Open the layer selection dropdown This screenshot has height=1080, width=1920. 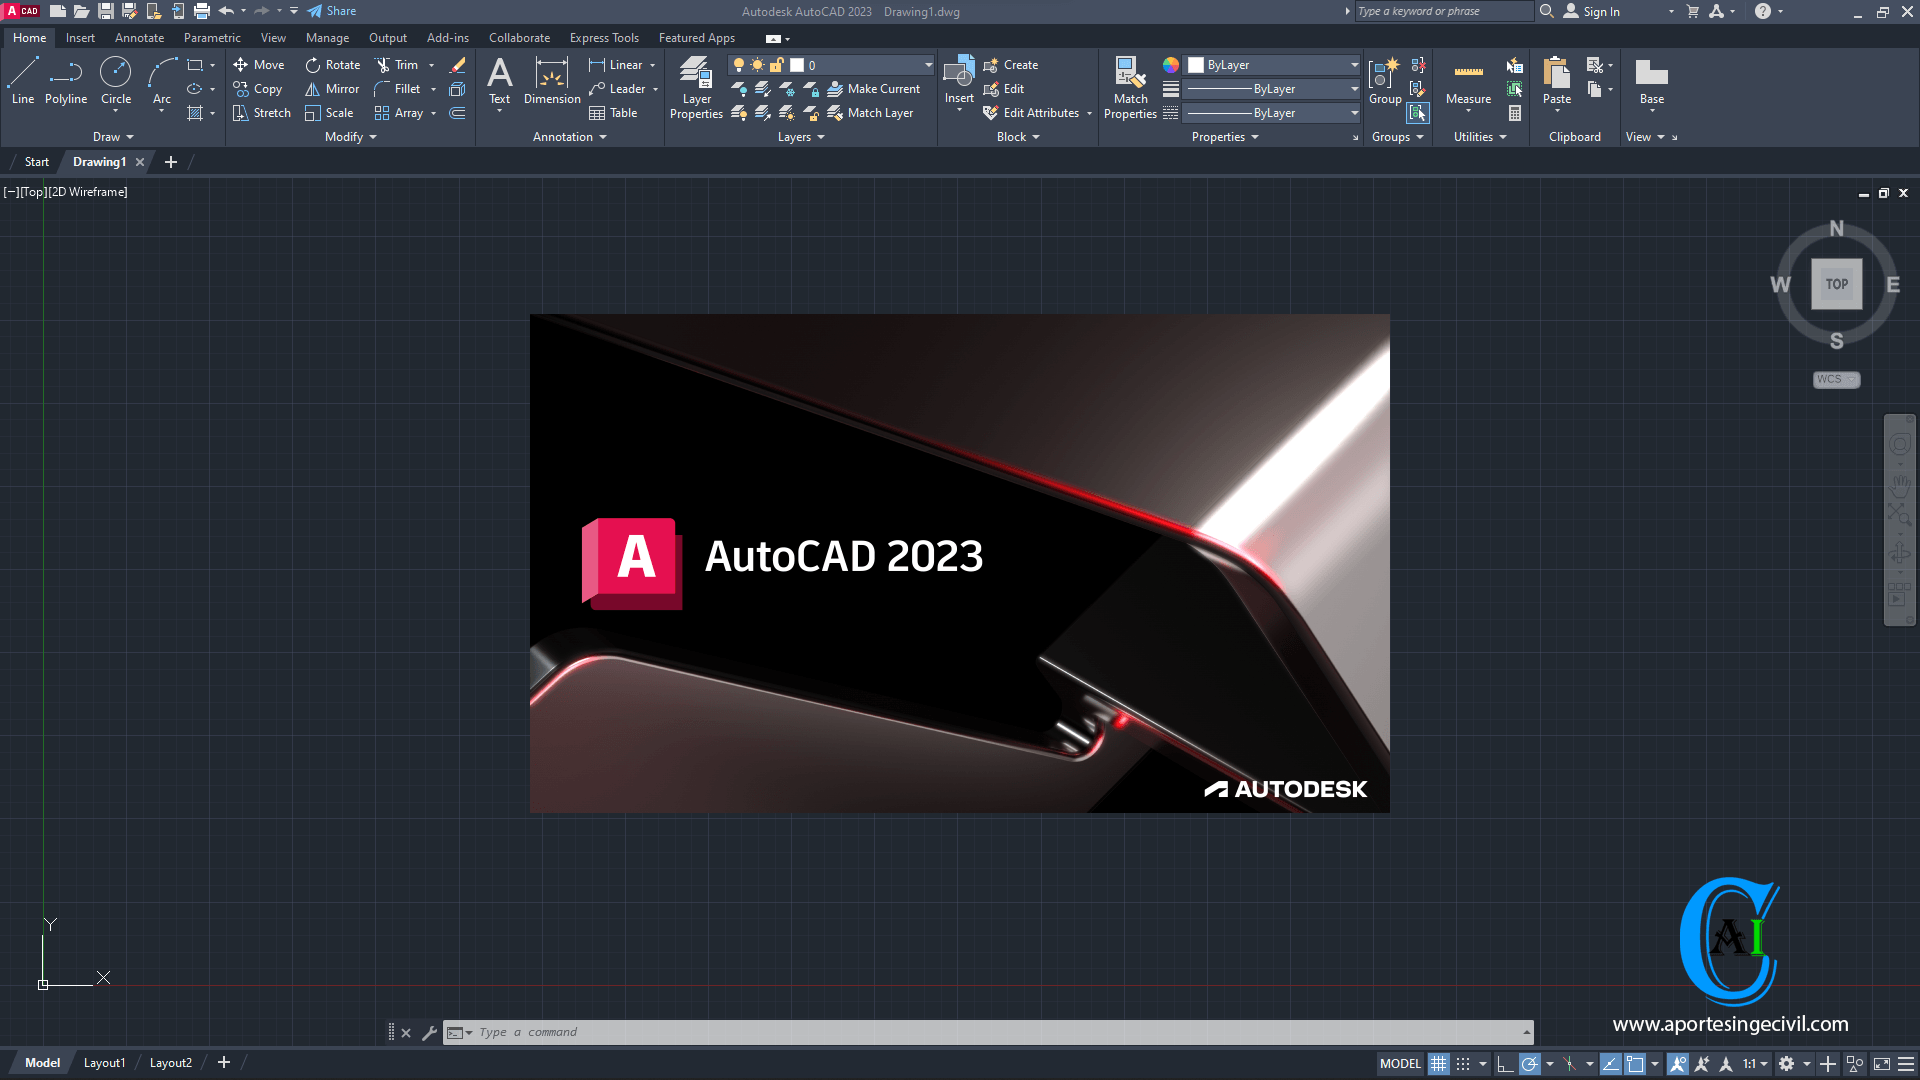(x=928, y=65)
